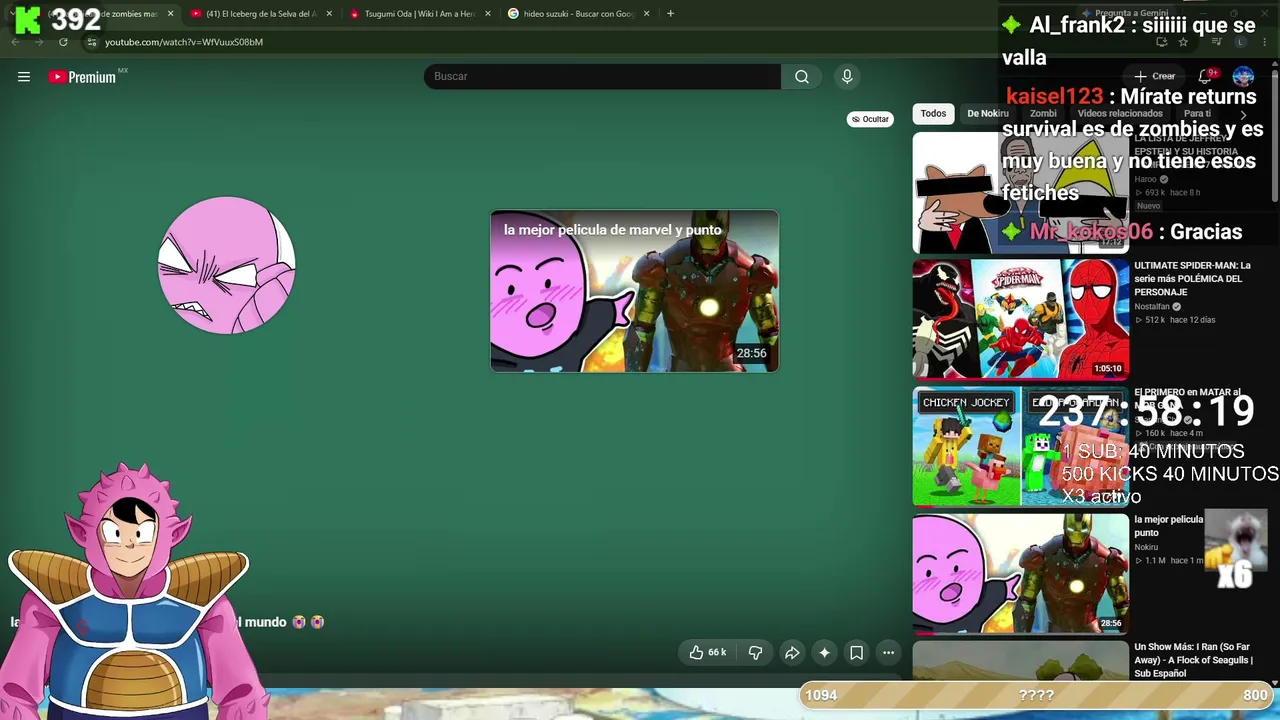Like the video with 66 k likes
The image size is (1280, 720).
click(707, 653)
